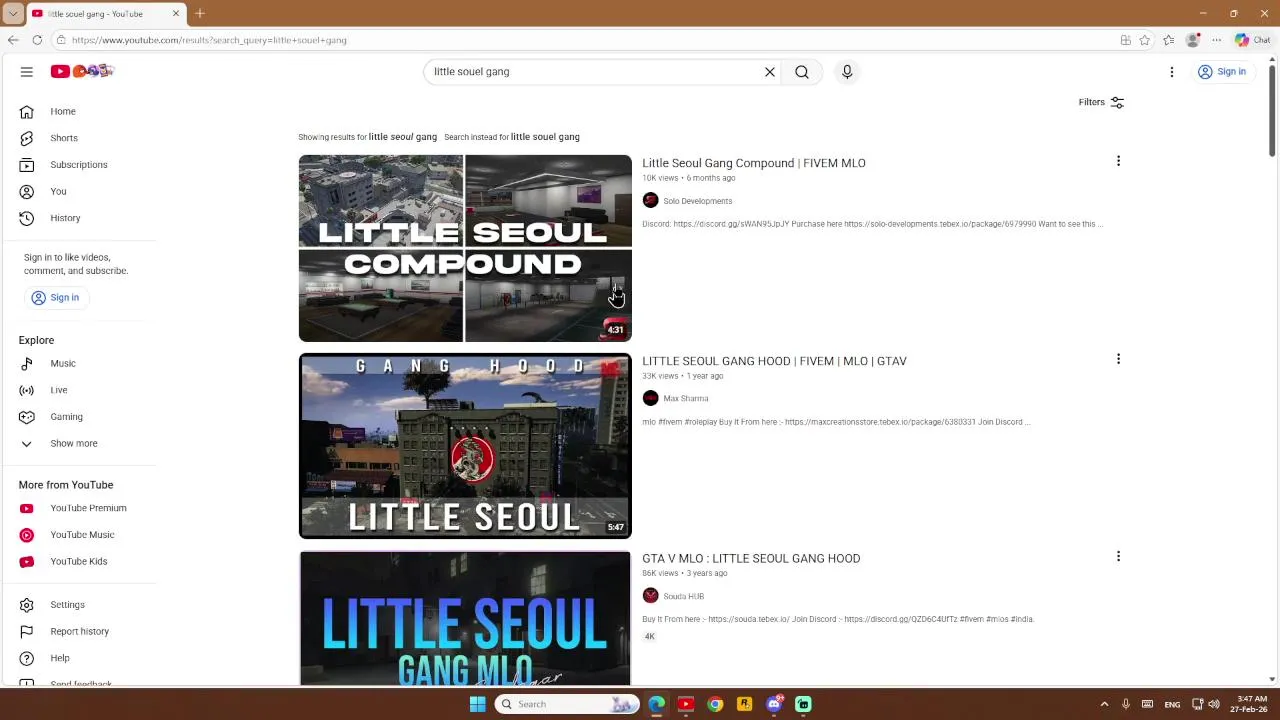1280x720 pixels.
Task: Close the little souel gang YouTube tab
Action: coord(176,13)
